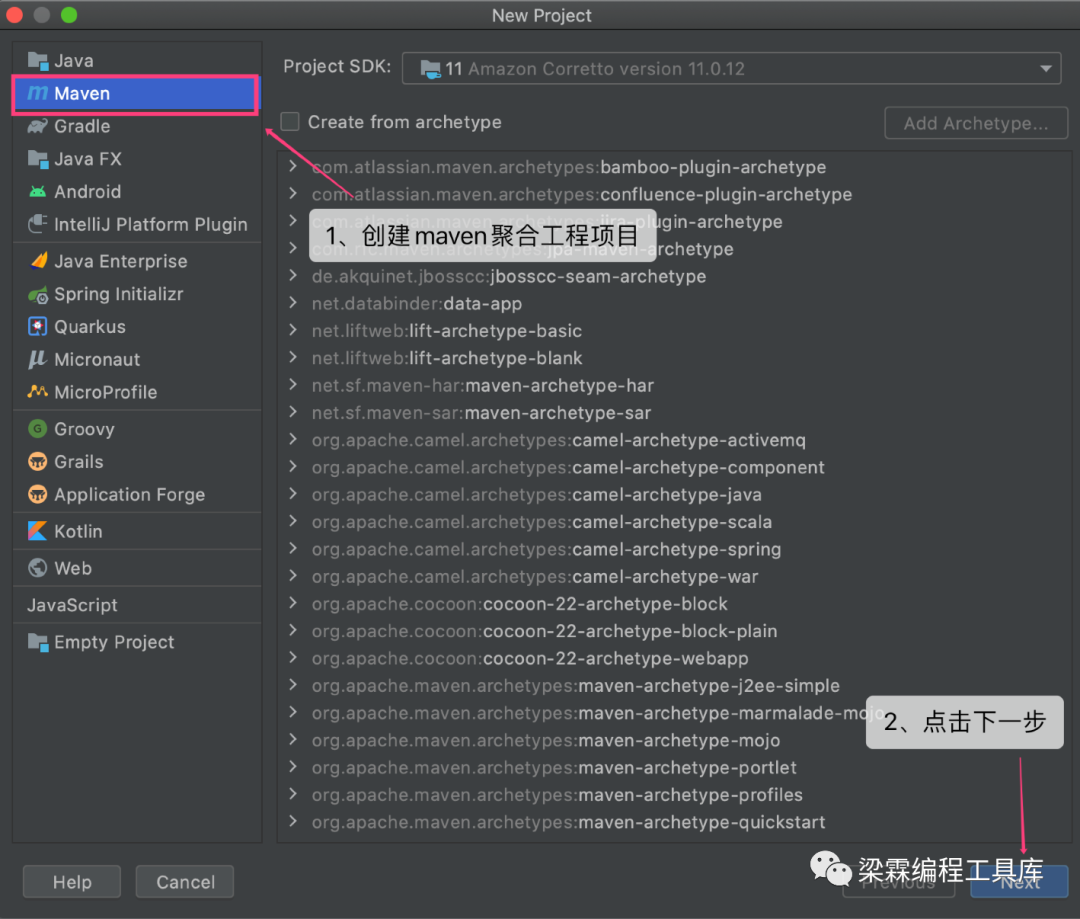1080x919 pixels.
Task: Expand cocoon-22-archetype-webapp node
Action: [293, 657]
